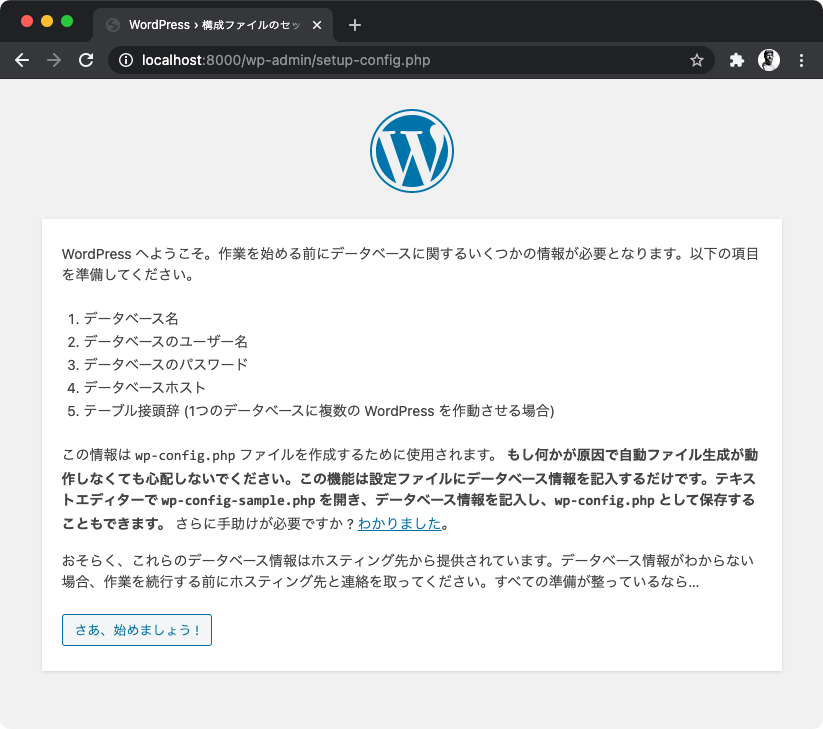Click the yellow minimize window button
Screen dimensions: 823x729
click(47, 21)
